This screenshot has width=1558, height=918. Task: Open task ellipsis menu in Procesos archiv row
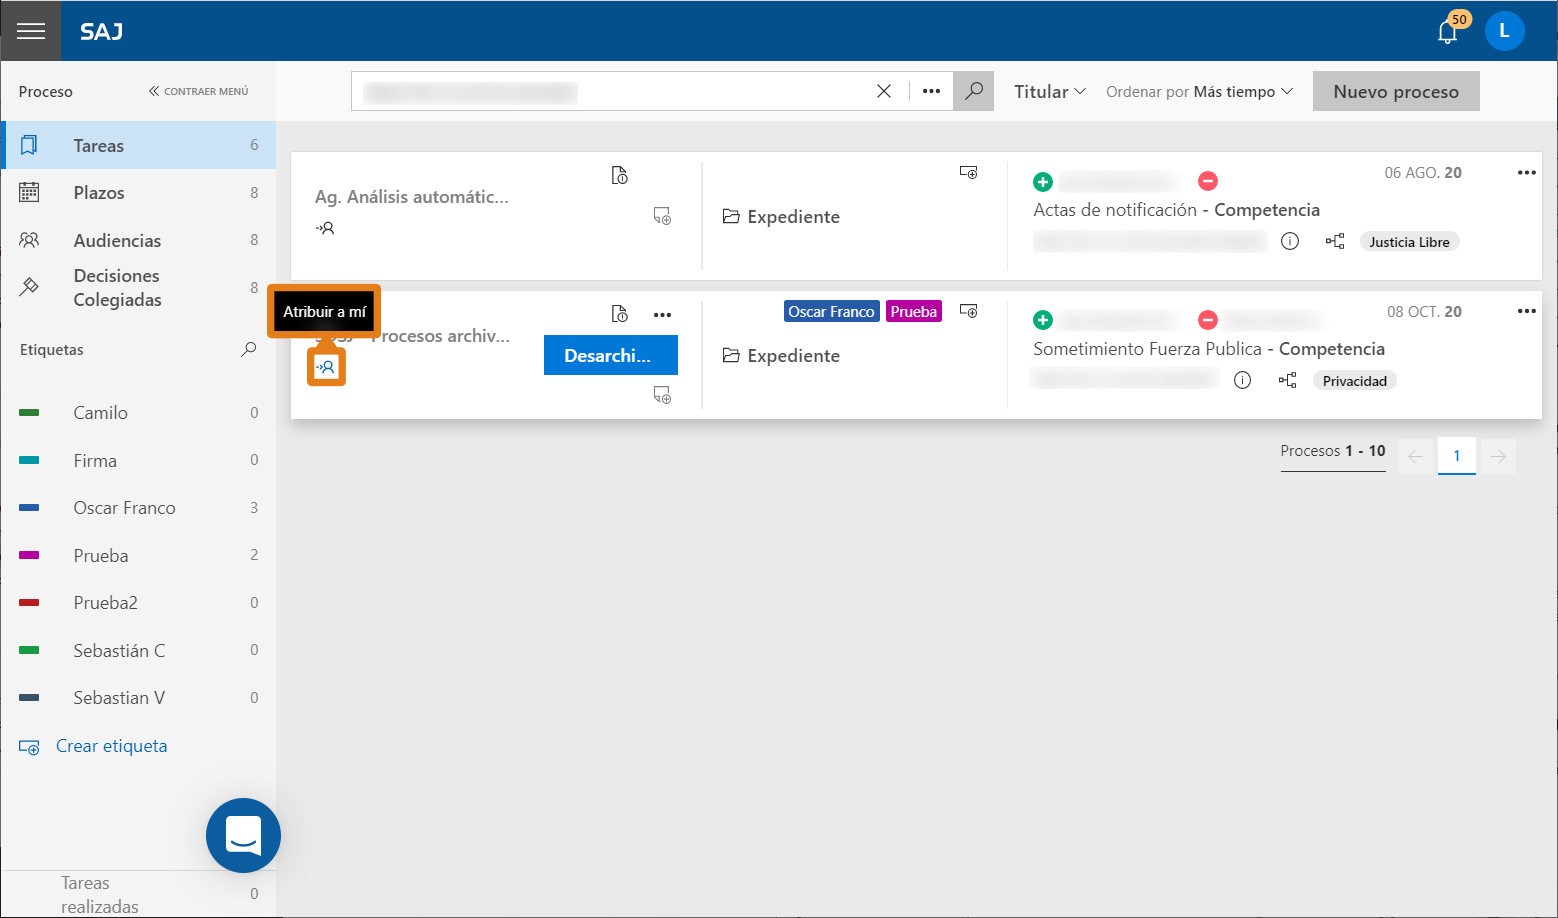pyautogui.click(x=662, y=314)
